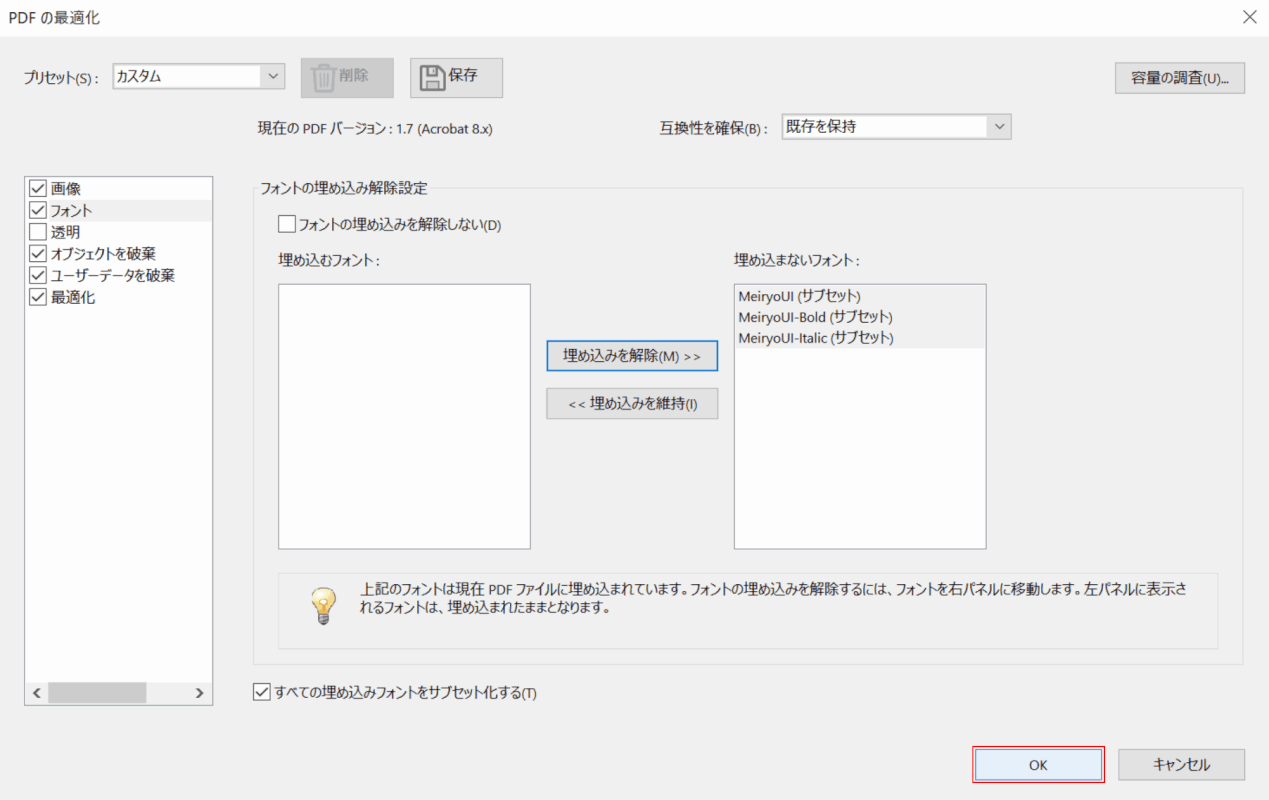Select MeiryoUI-Bold in the unembed font list
The image size is (1269, 800).
click(815, 317)
